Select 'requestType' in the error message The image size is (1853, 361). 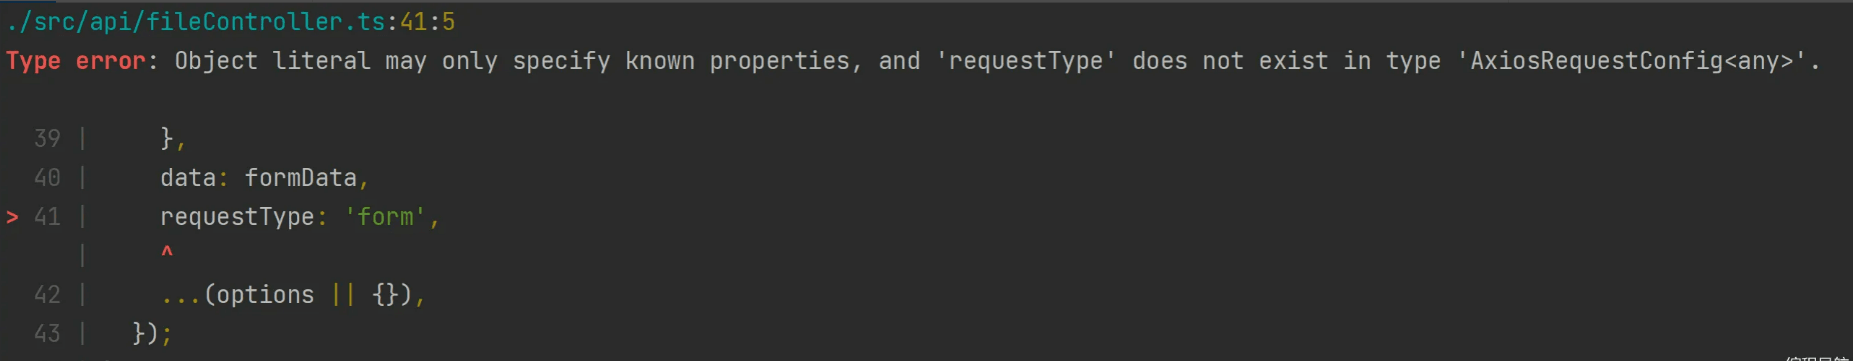coord(1025,61)
